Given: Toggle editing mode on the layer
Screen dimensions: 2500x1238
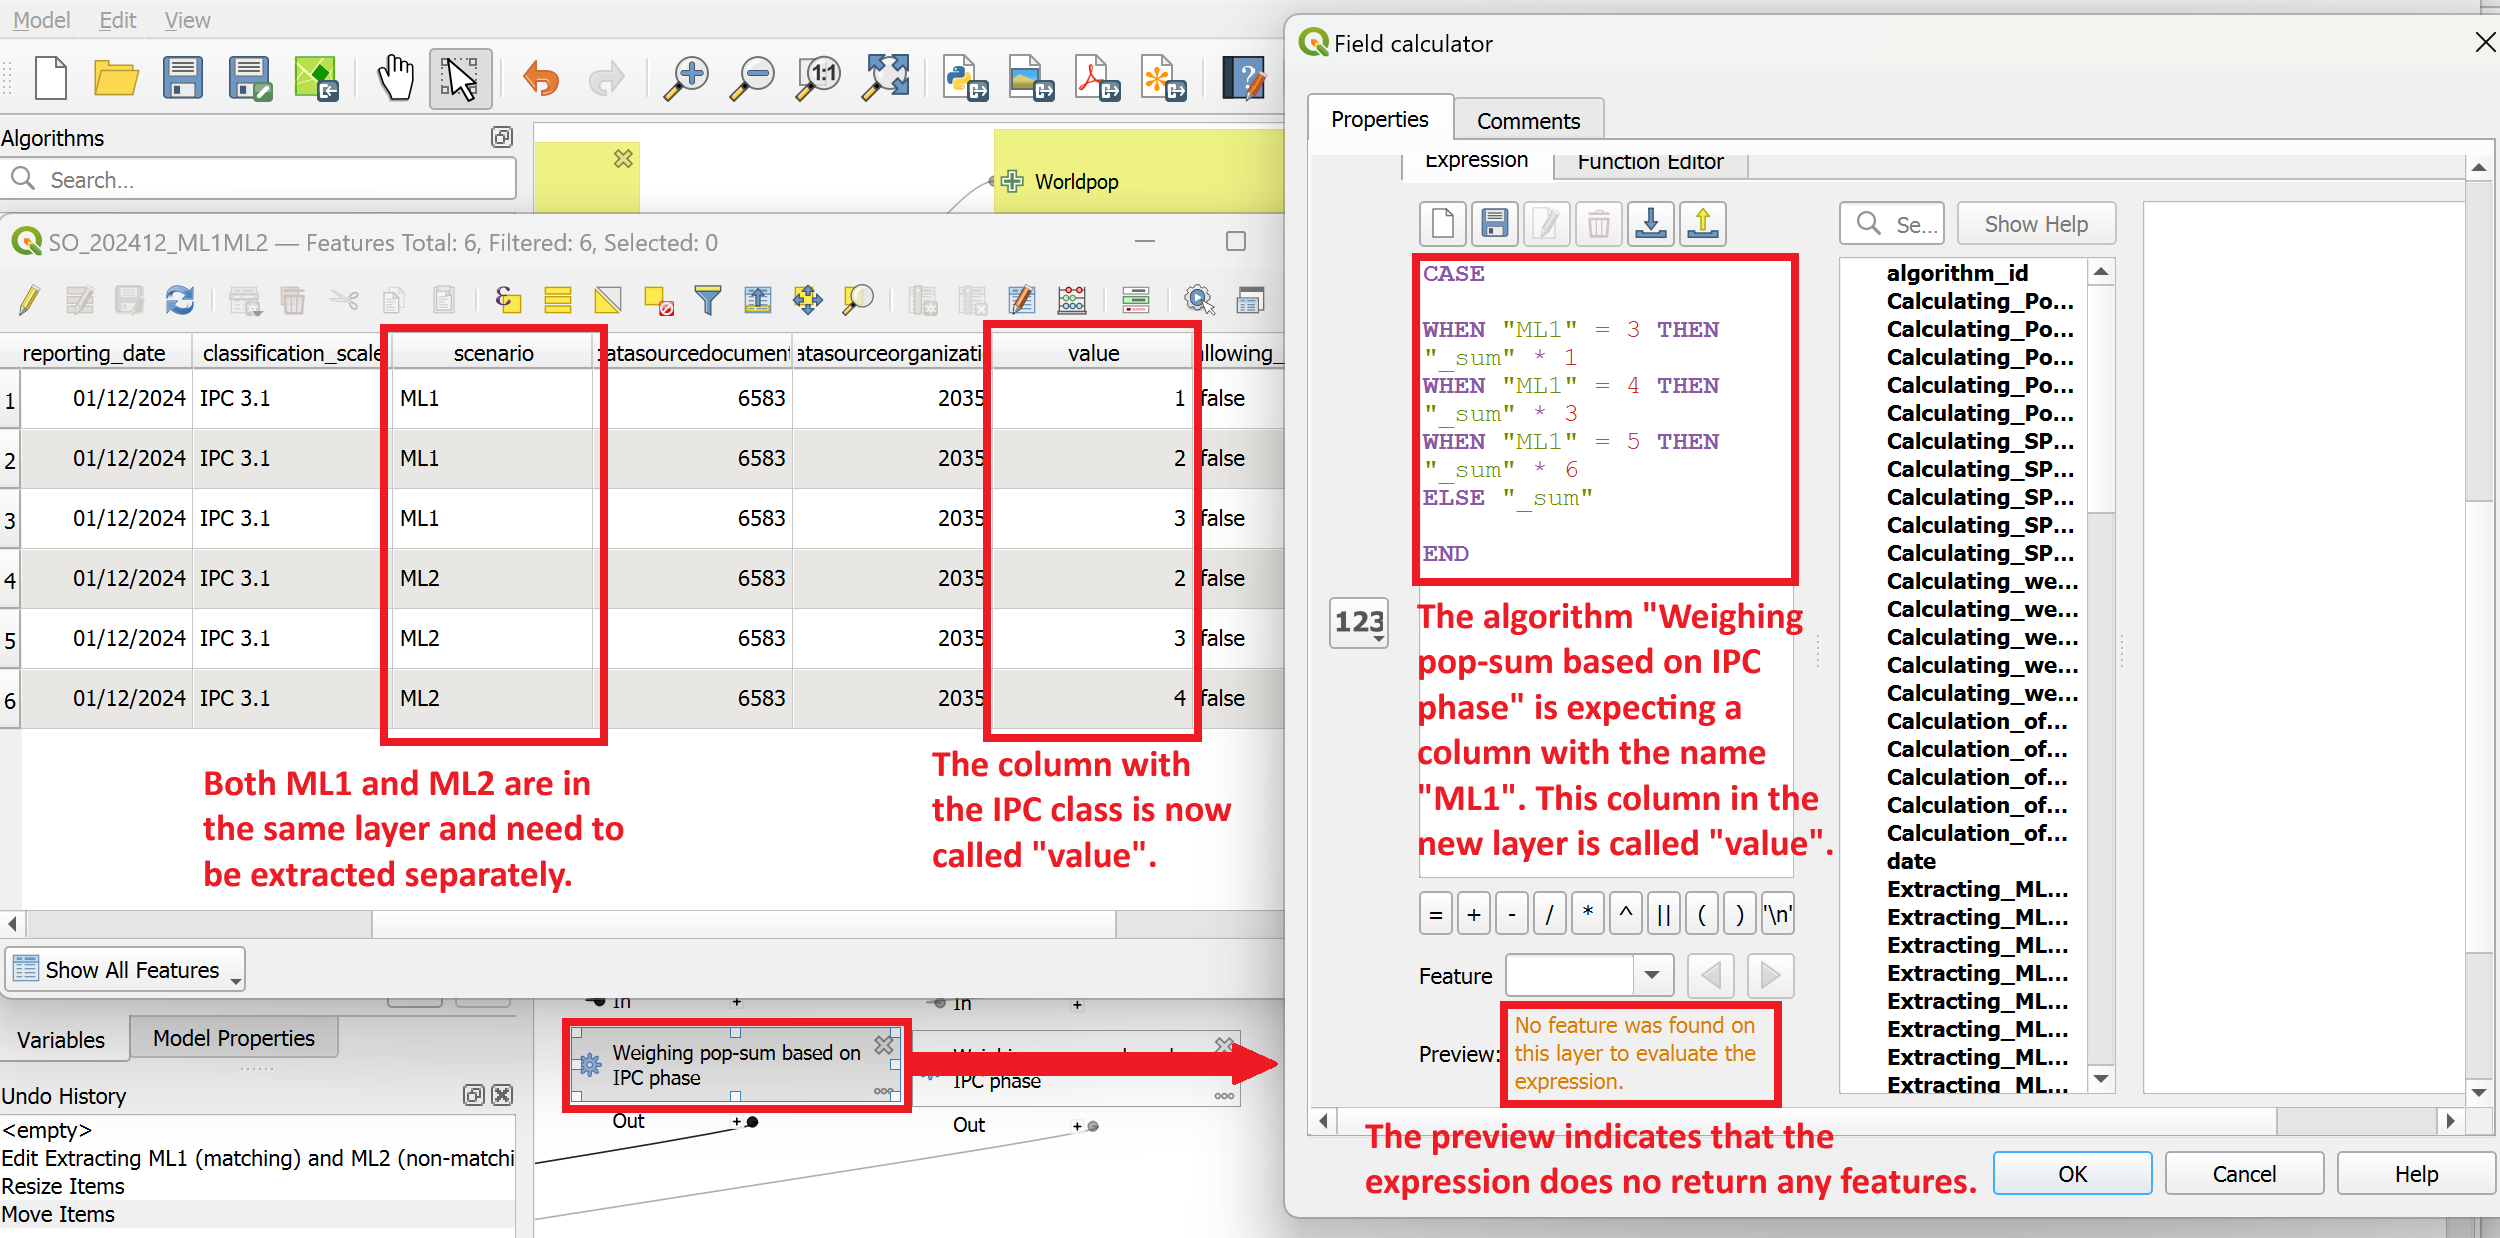Looking at the screenshot, I should 28,300.
